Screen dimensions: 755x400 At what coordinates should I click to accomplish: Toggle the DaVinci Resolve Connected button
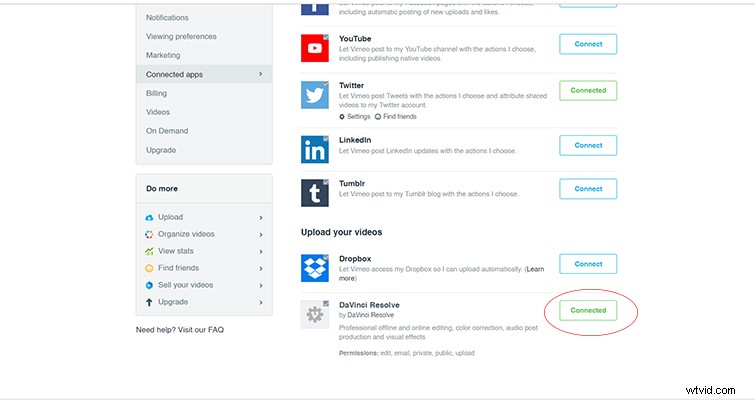click(x=588, y=310)
